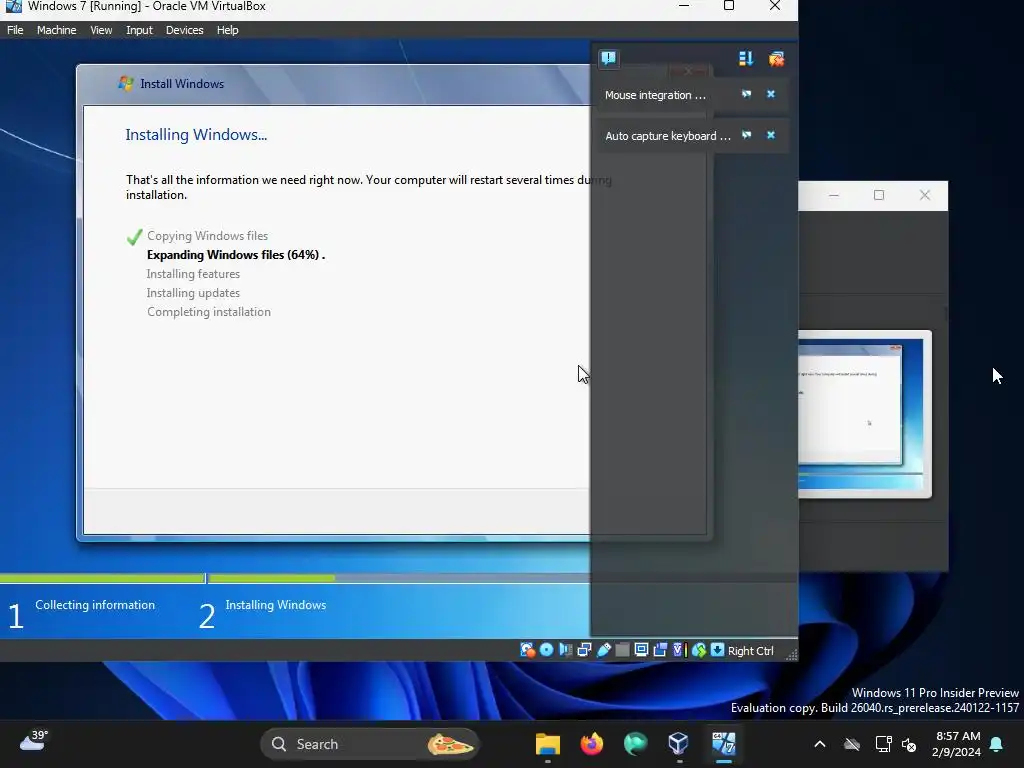Click the virtualization CPU load status icon
Screen dimensions: 1024x768
pyautogui.click(x=680, y=650)
